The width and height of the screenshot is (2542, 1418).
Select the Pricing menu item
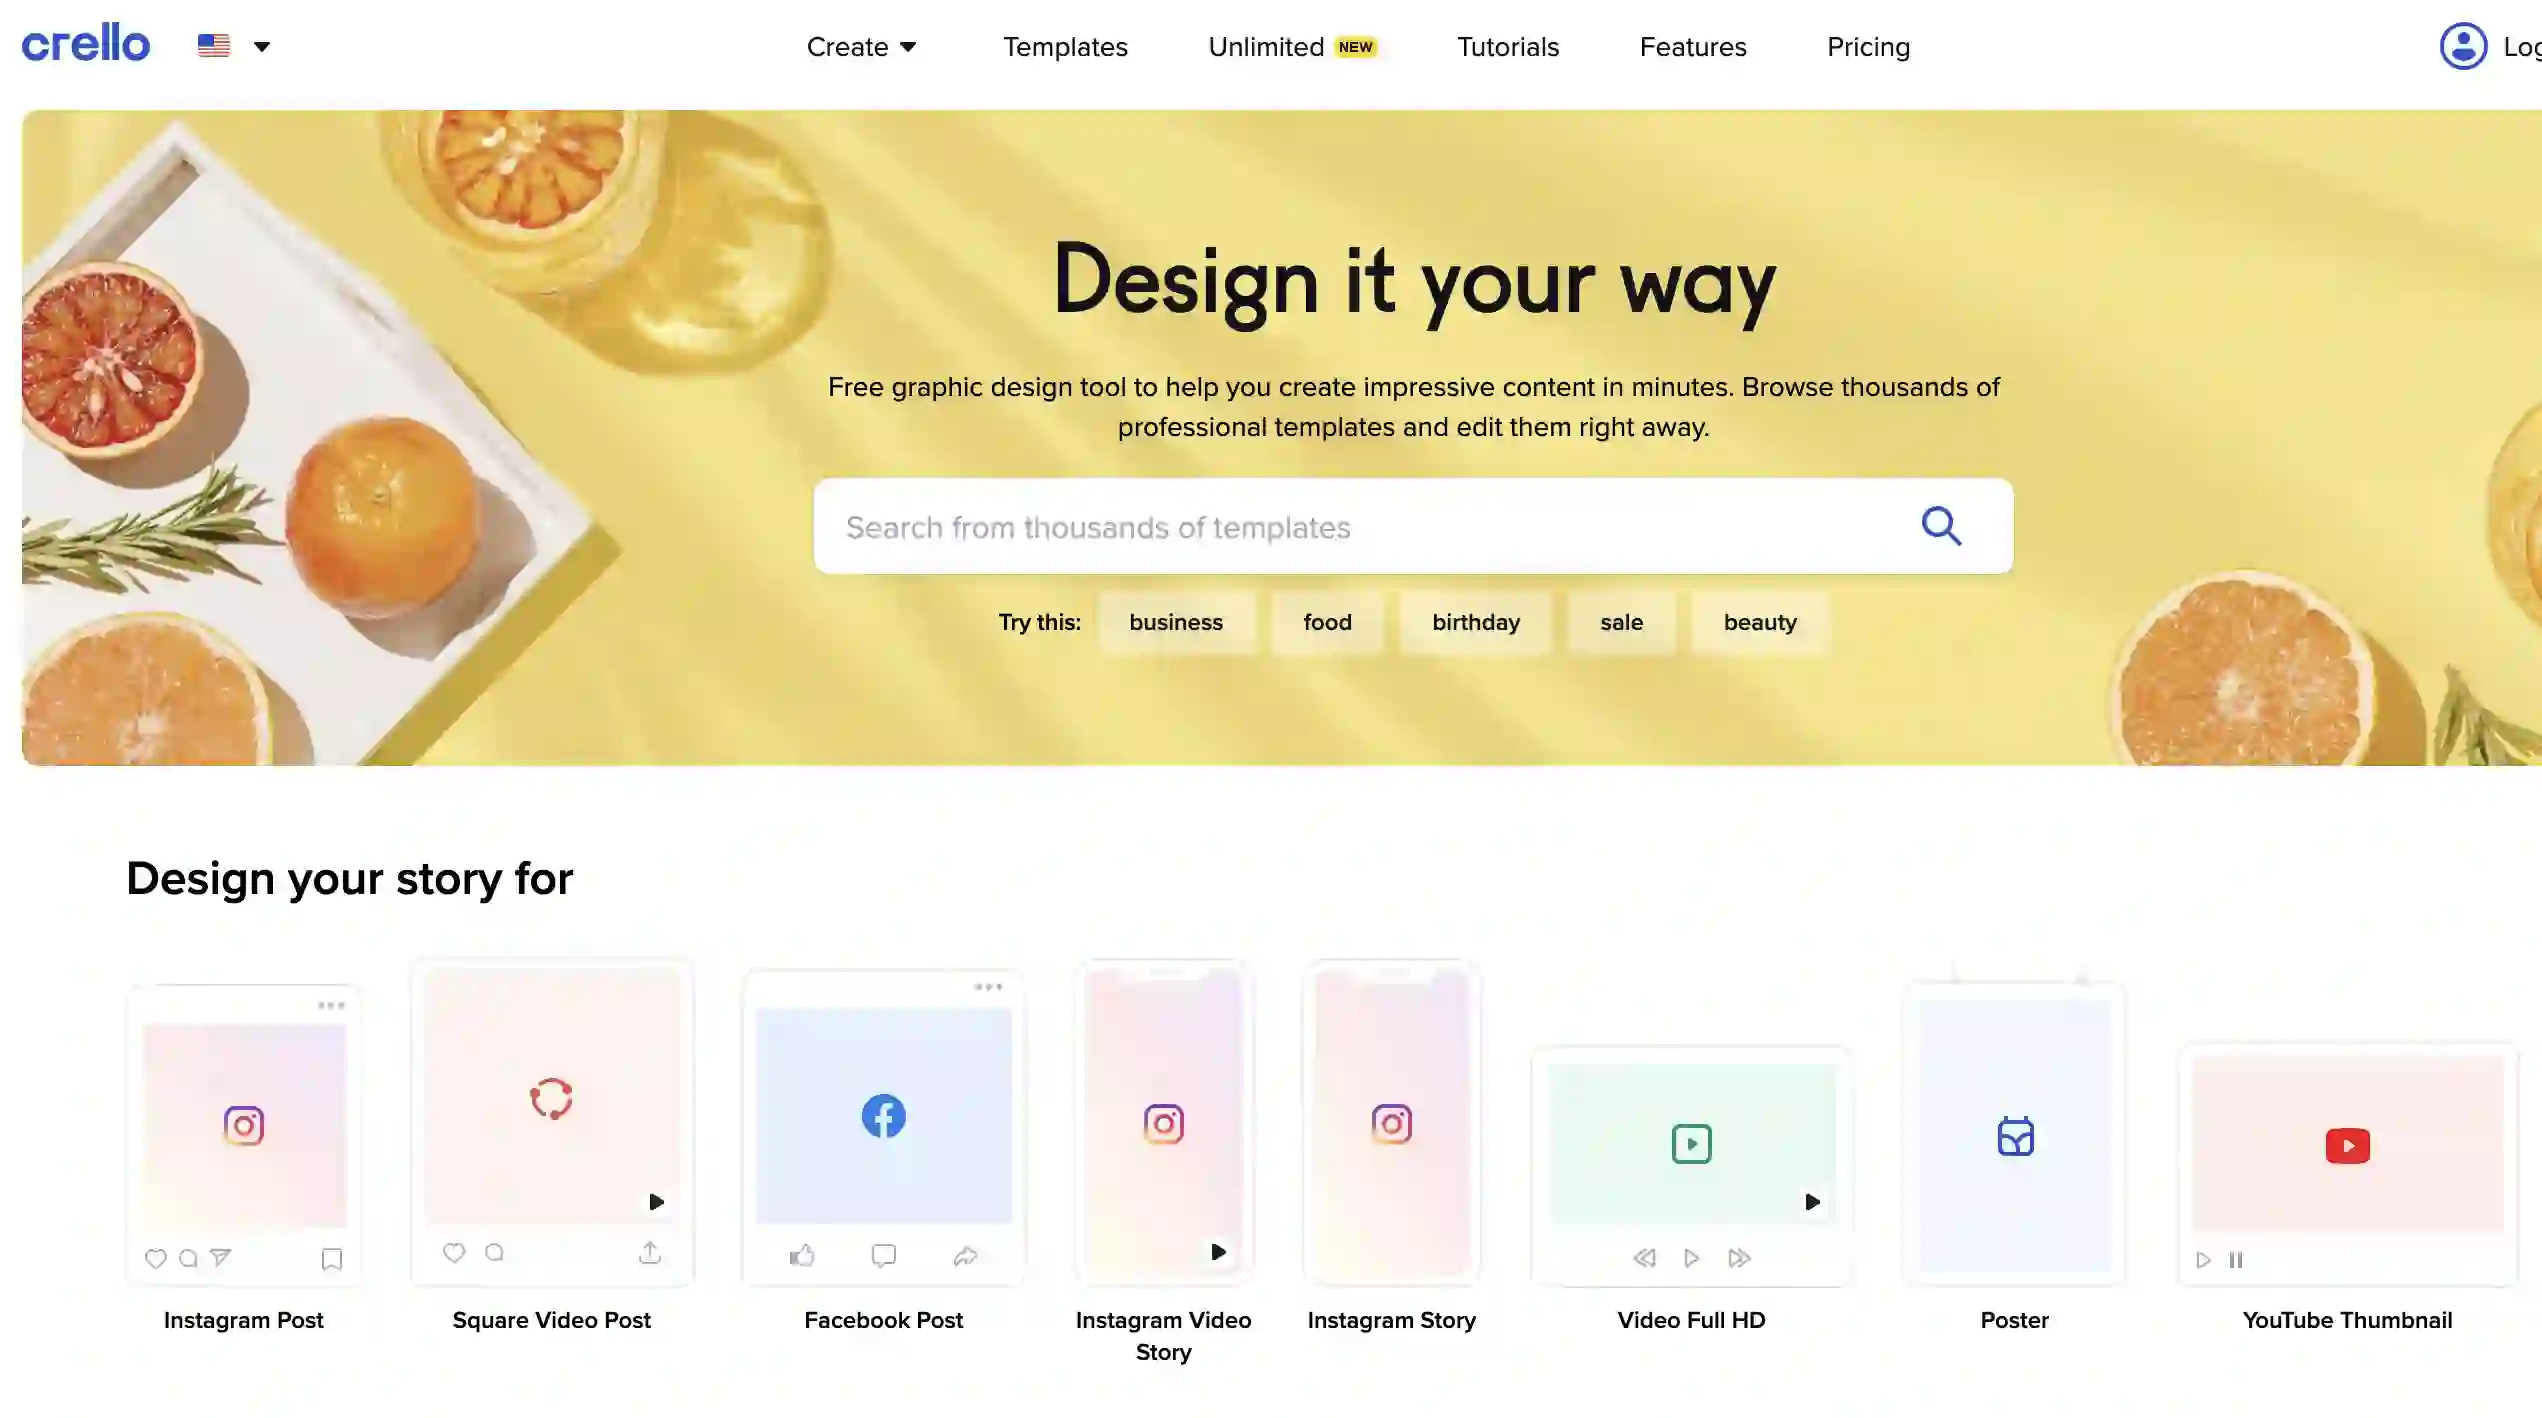pyautogui.click(x=1868, y=45)
